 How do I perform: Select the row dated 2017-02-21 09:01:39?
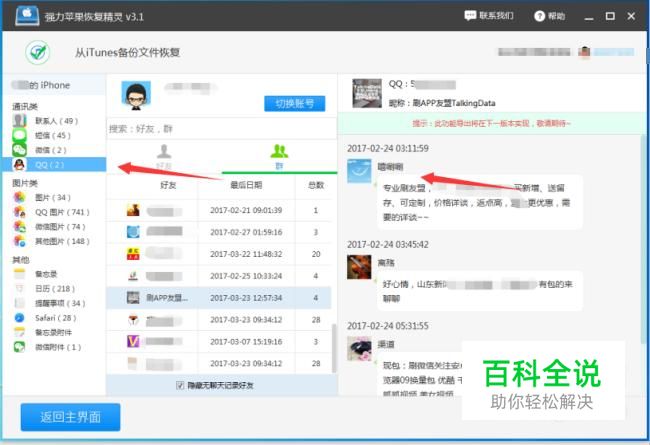219,211
